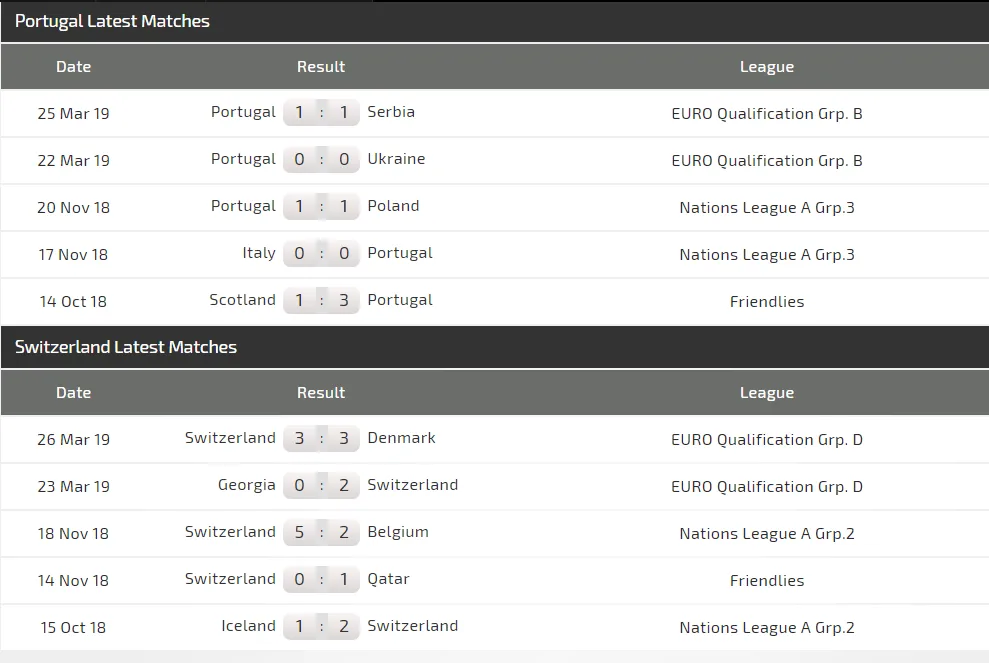Click the Date column header in Portugal table

[x=73, y=67]
